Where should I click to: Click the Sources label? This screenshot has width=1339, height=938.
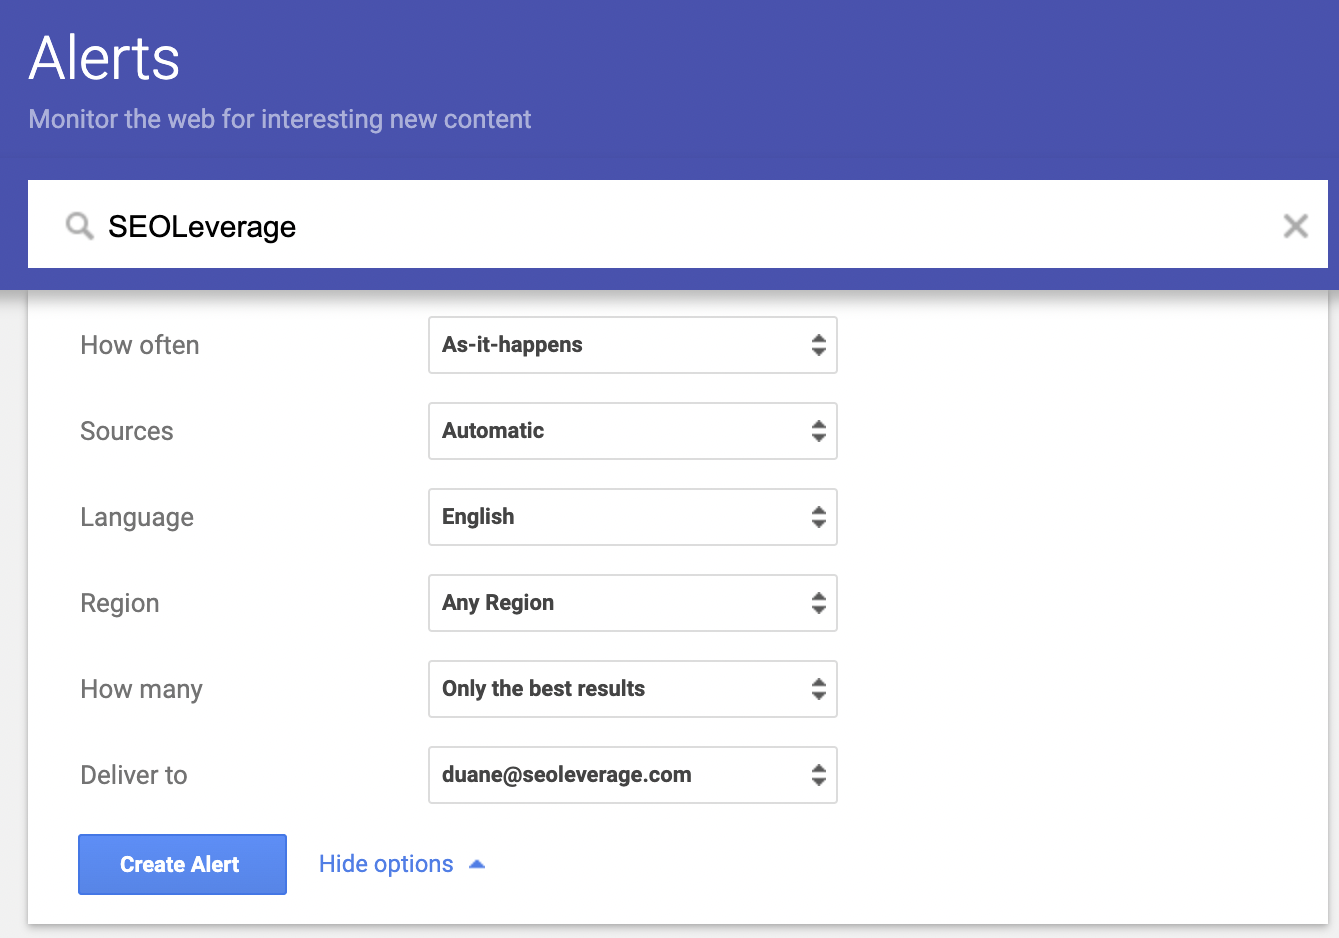point(127,431)
